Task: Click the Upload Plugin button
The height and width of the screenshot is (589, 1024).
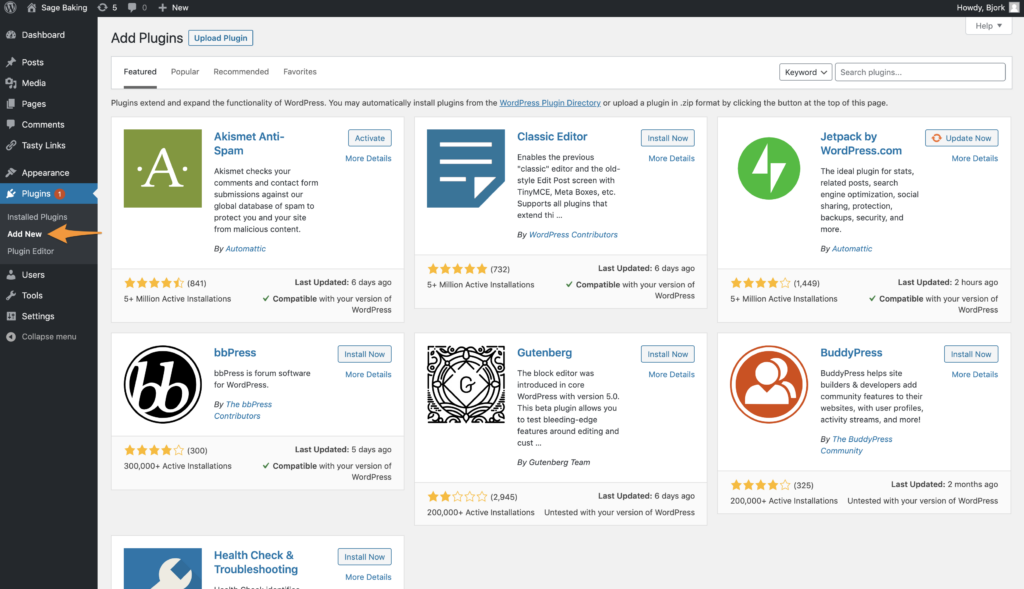Action: point(221,38)
